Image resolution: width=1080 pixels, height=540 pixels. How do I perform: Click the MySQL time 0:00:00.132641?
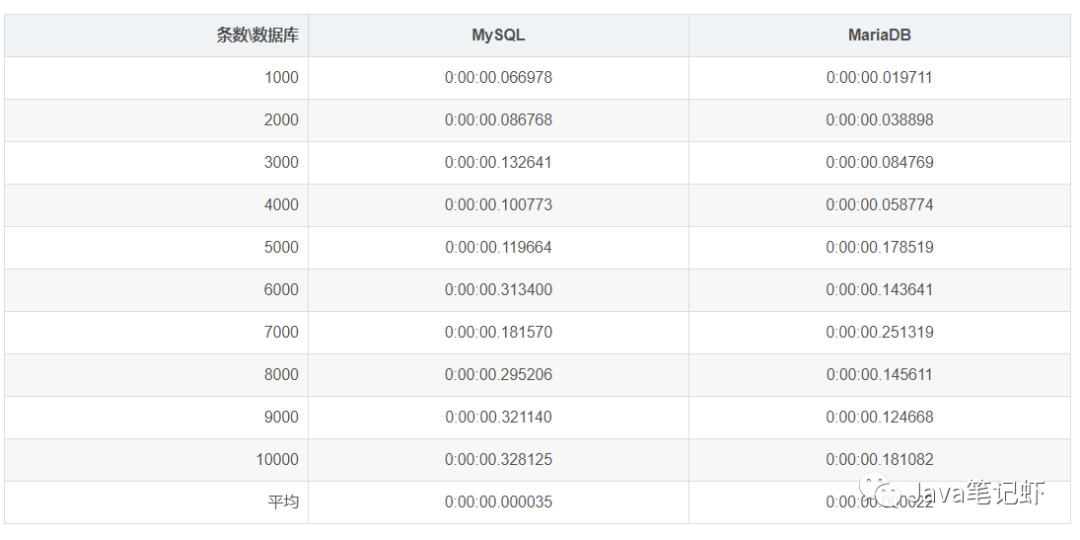pyautogui.click(x=498, y=162)
